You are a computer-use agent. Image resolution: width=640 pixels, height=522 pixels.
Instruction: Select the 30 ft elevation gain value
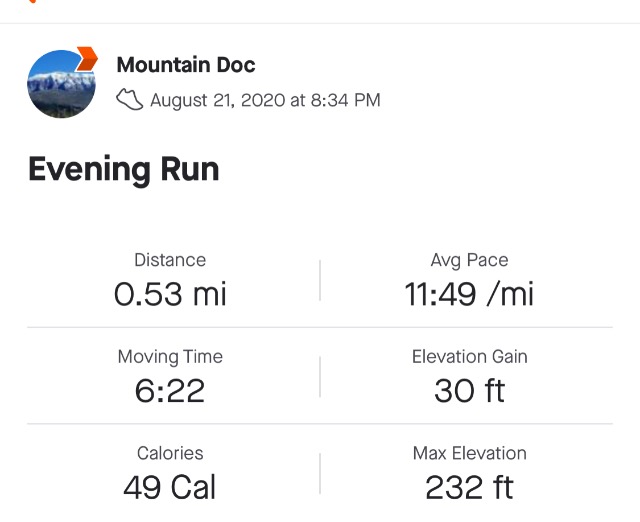469,391
